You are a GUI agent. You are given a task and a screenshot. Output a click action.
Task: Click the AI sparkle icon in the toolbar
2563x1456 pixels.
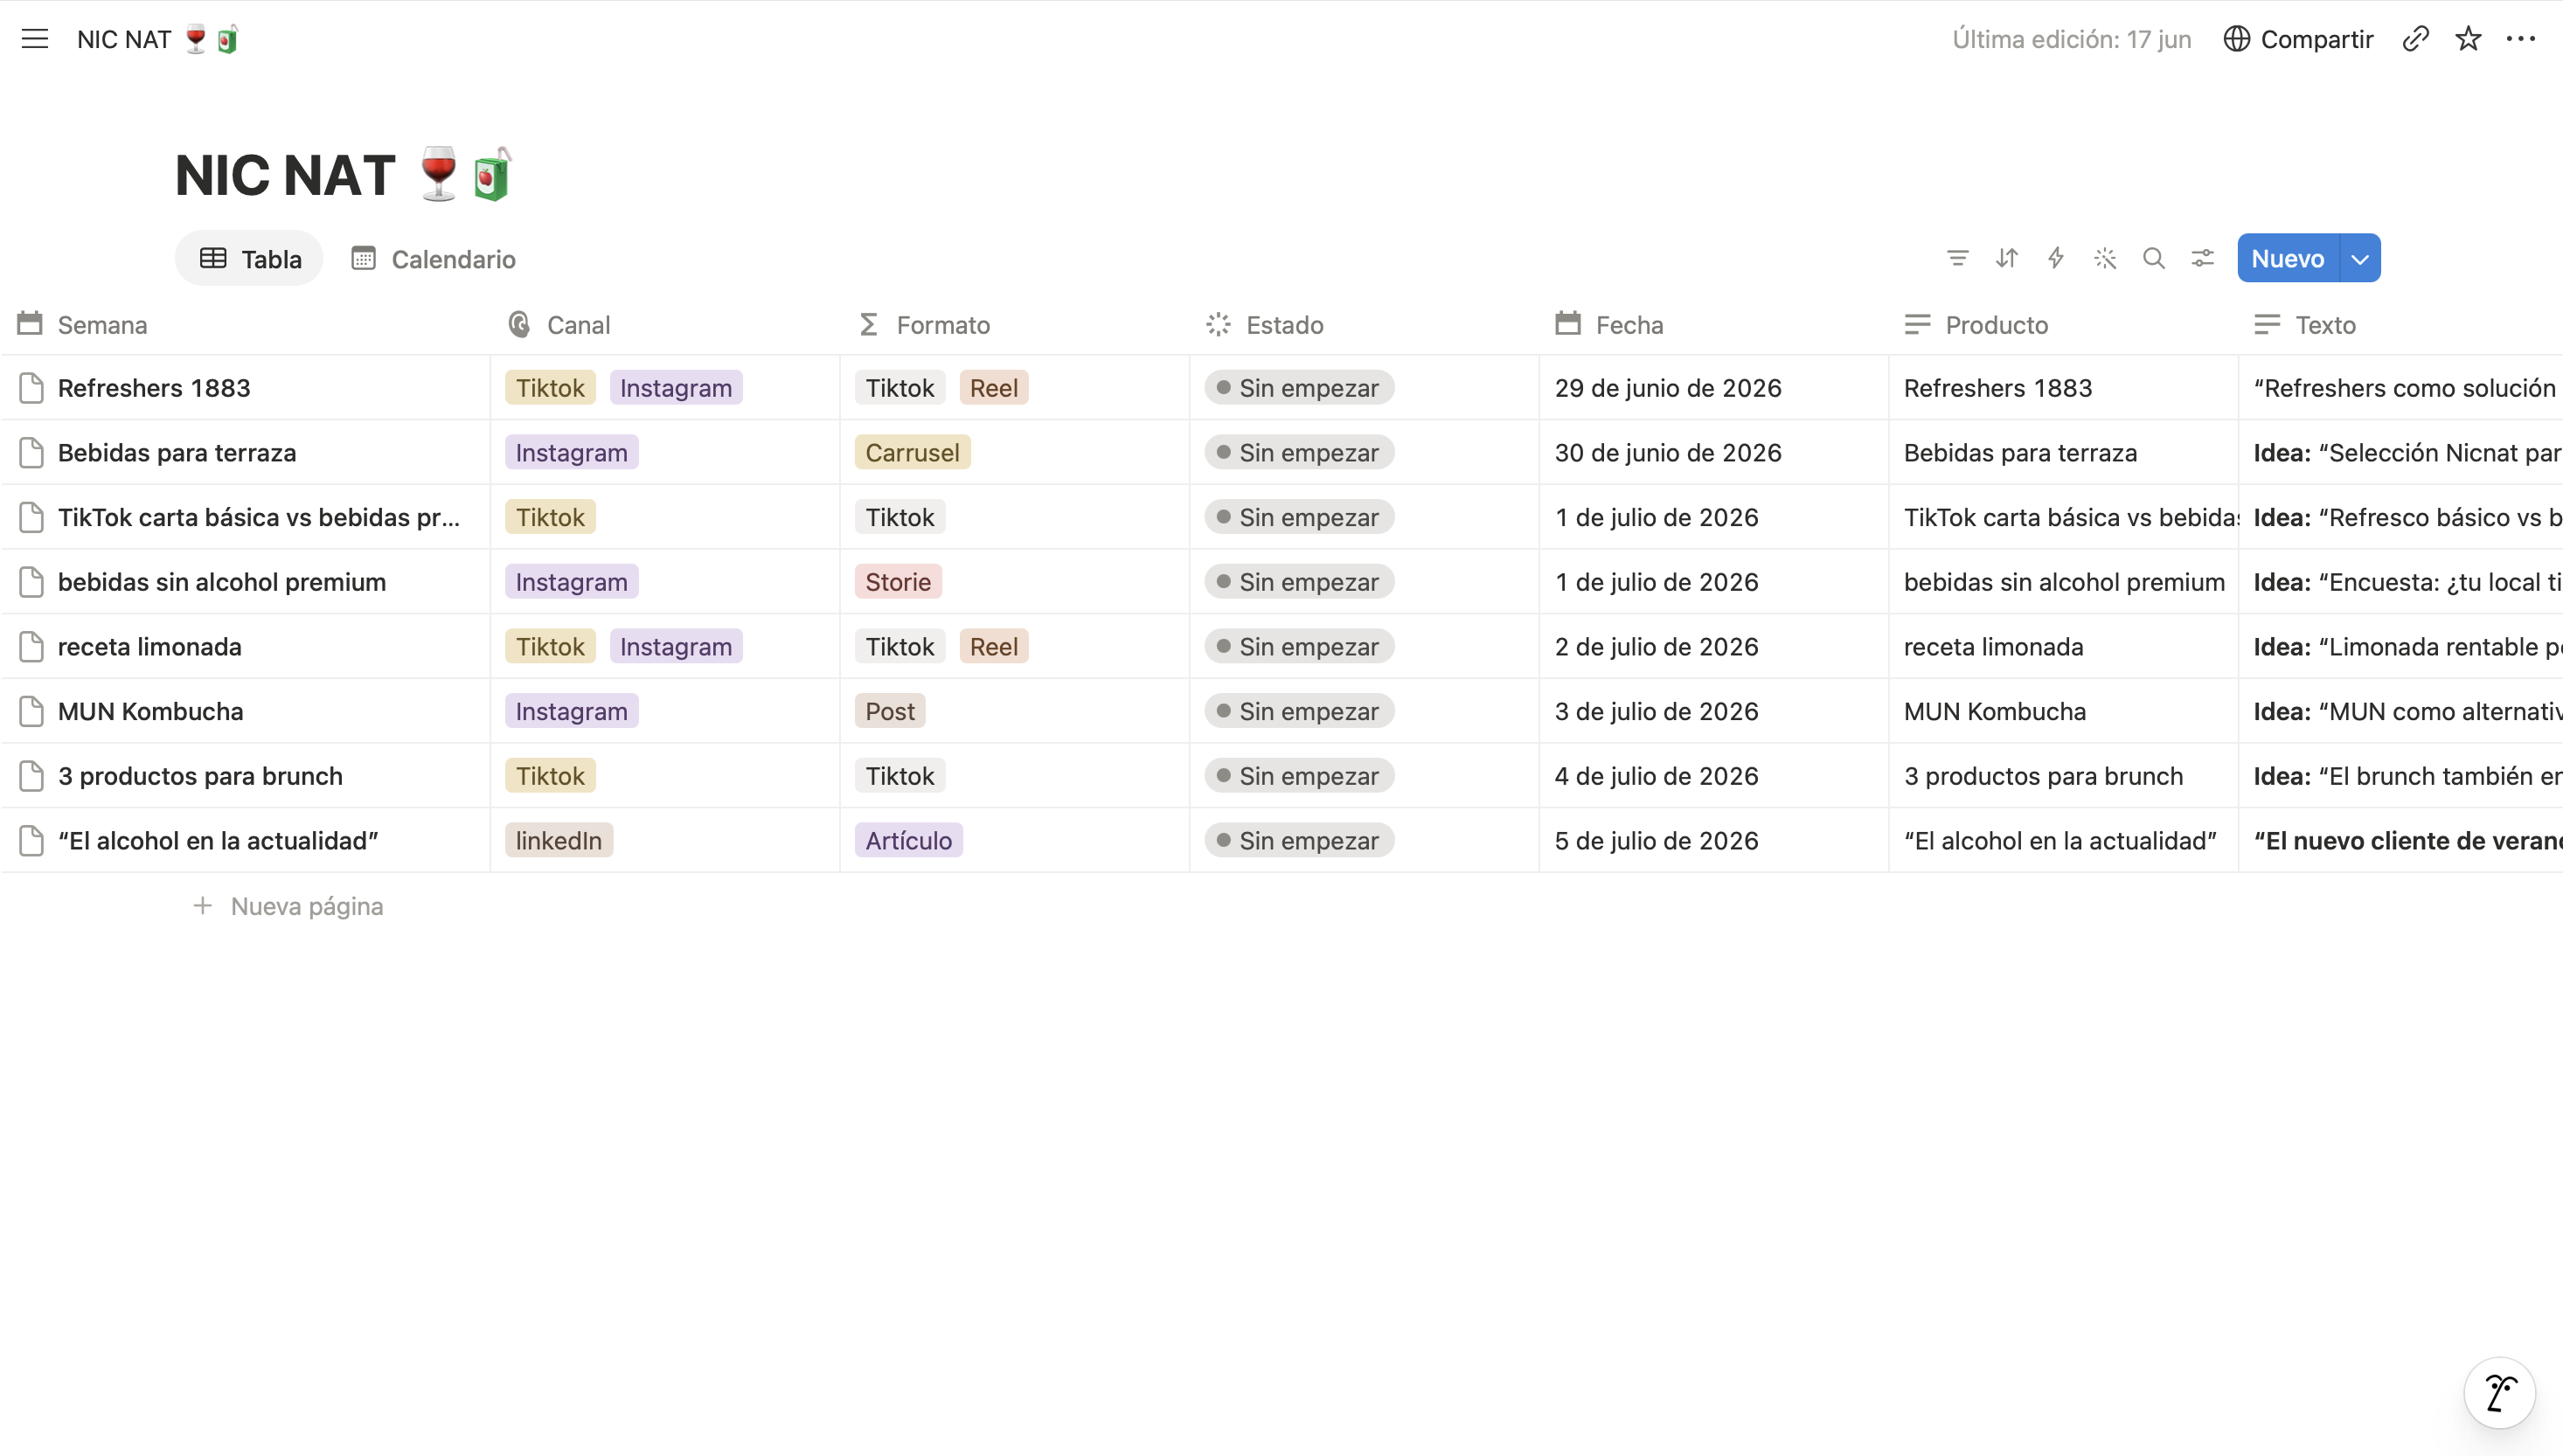coord(2104,259)
